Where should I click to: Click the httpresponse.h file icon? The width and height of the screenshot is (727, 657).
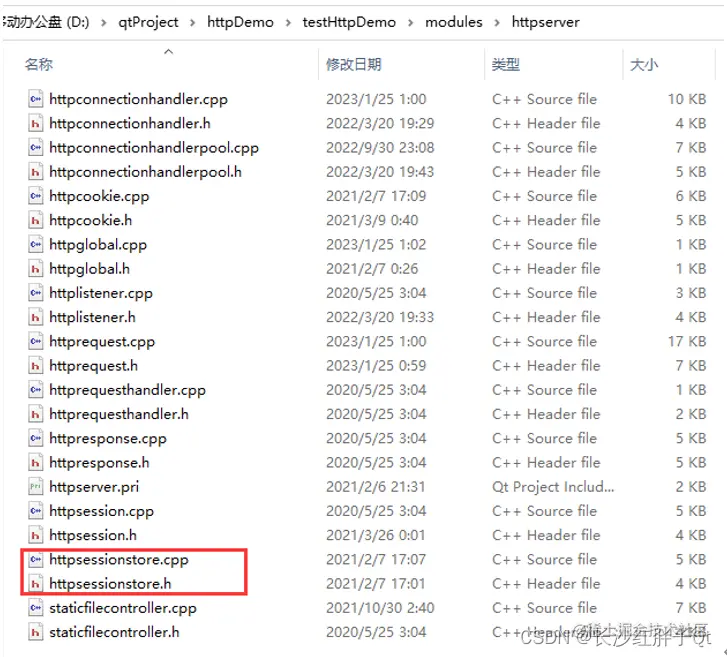[x=36, y=462]
